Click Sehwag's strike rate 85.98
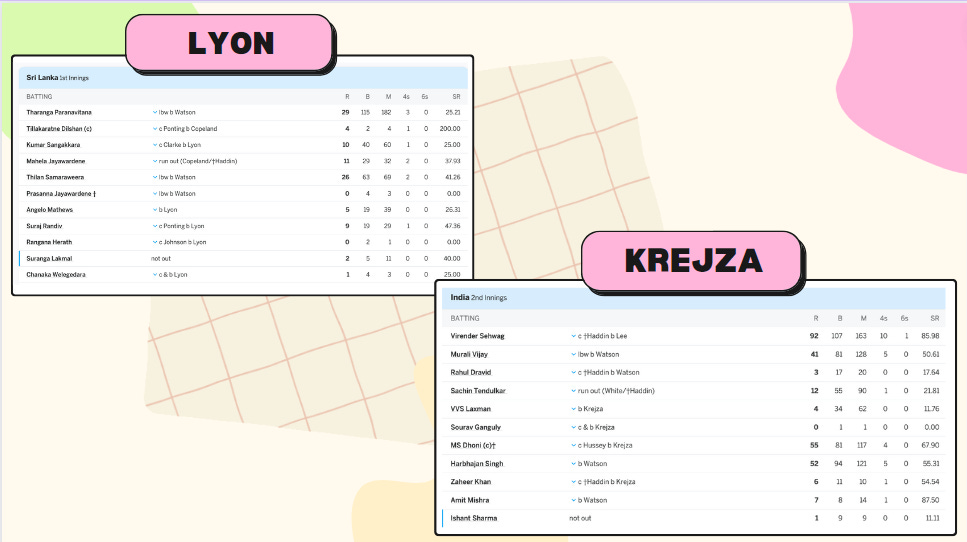 coord(930,336)
